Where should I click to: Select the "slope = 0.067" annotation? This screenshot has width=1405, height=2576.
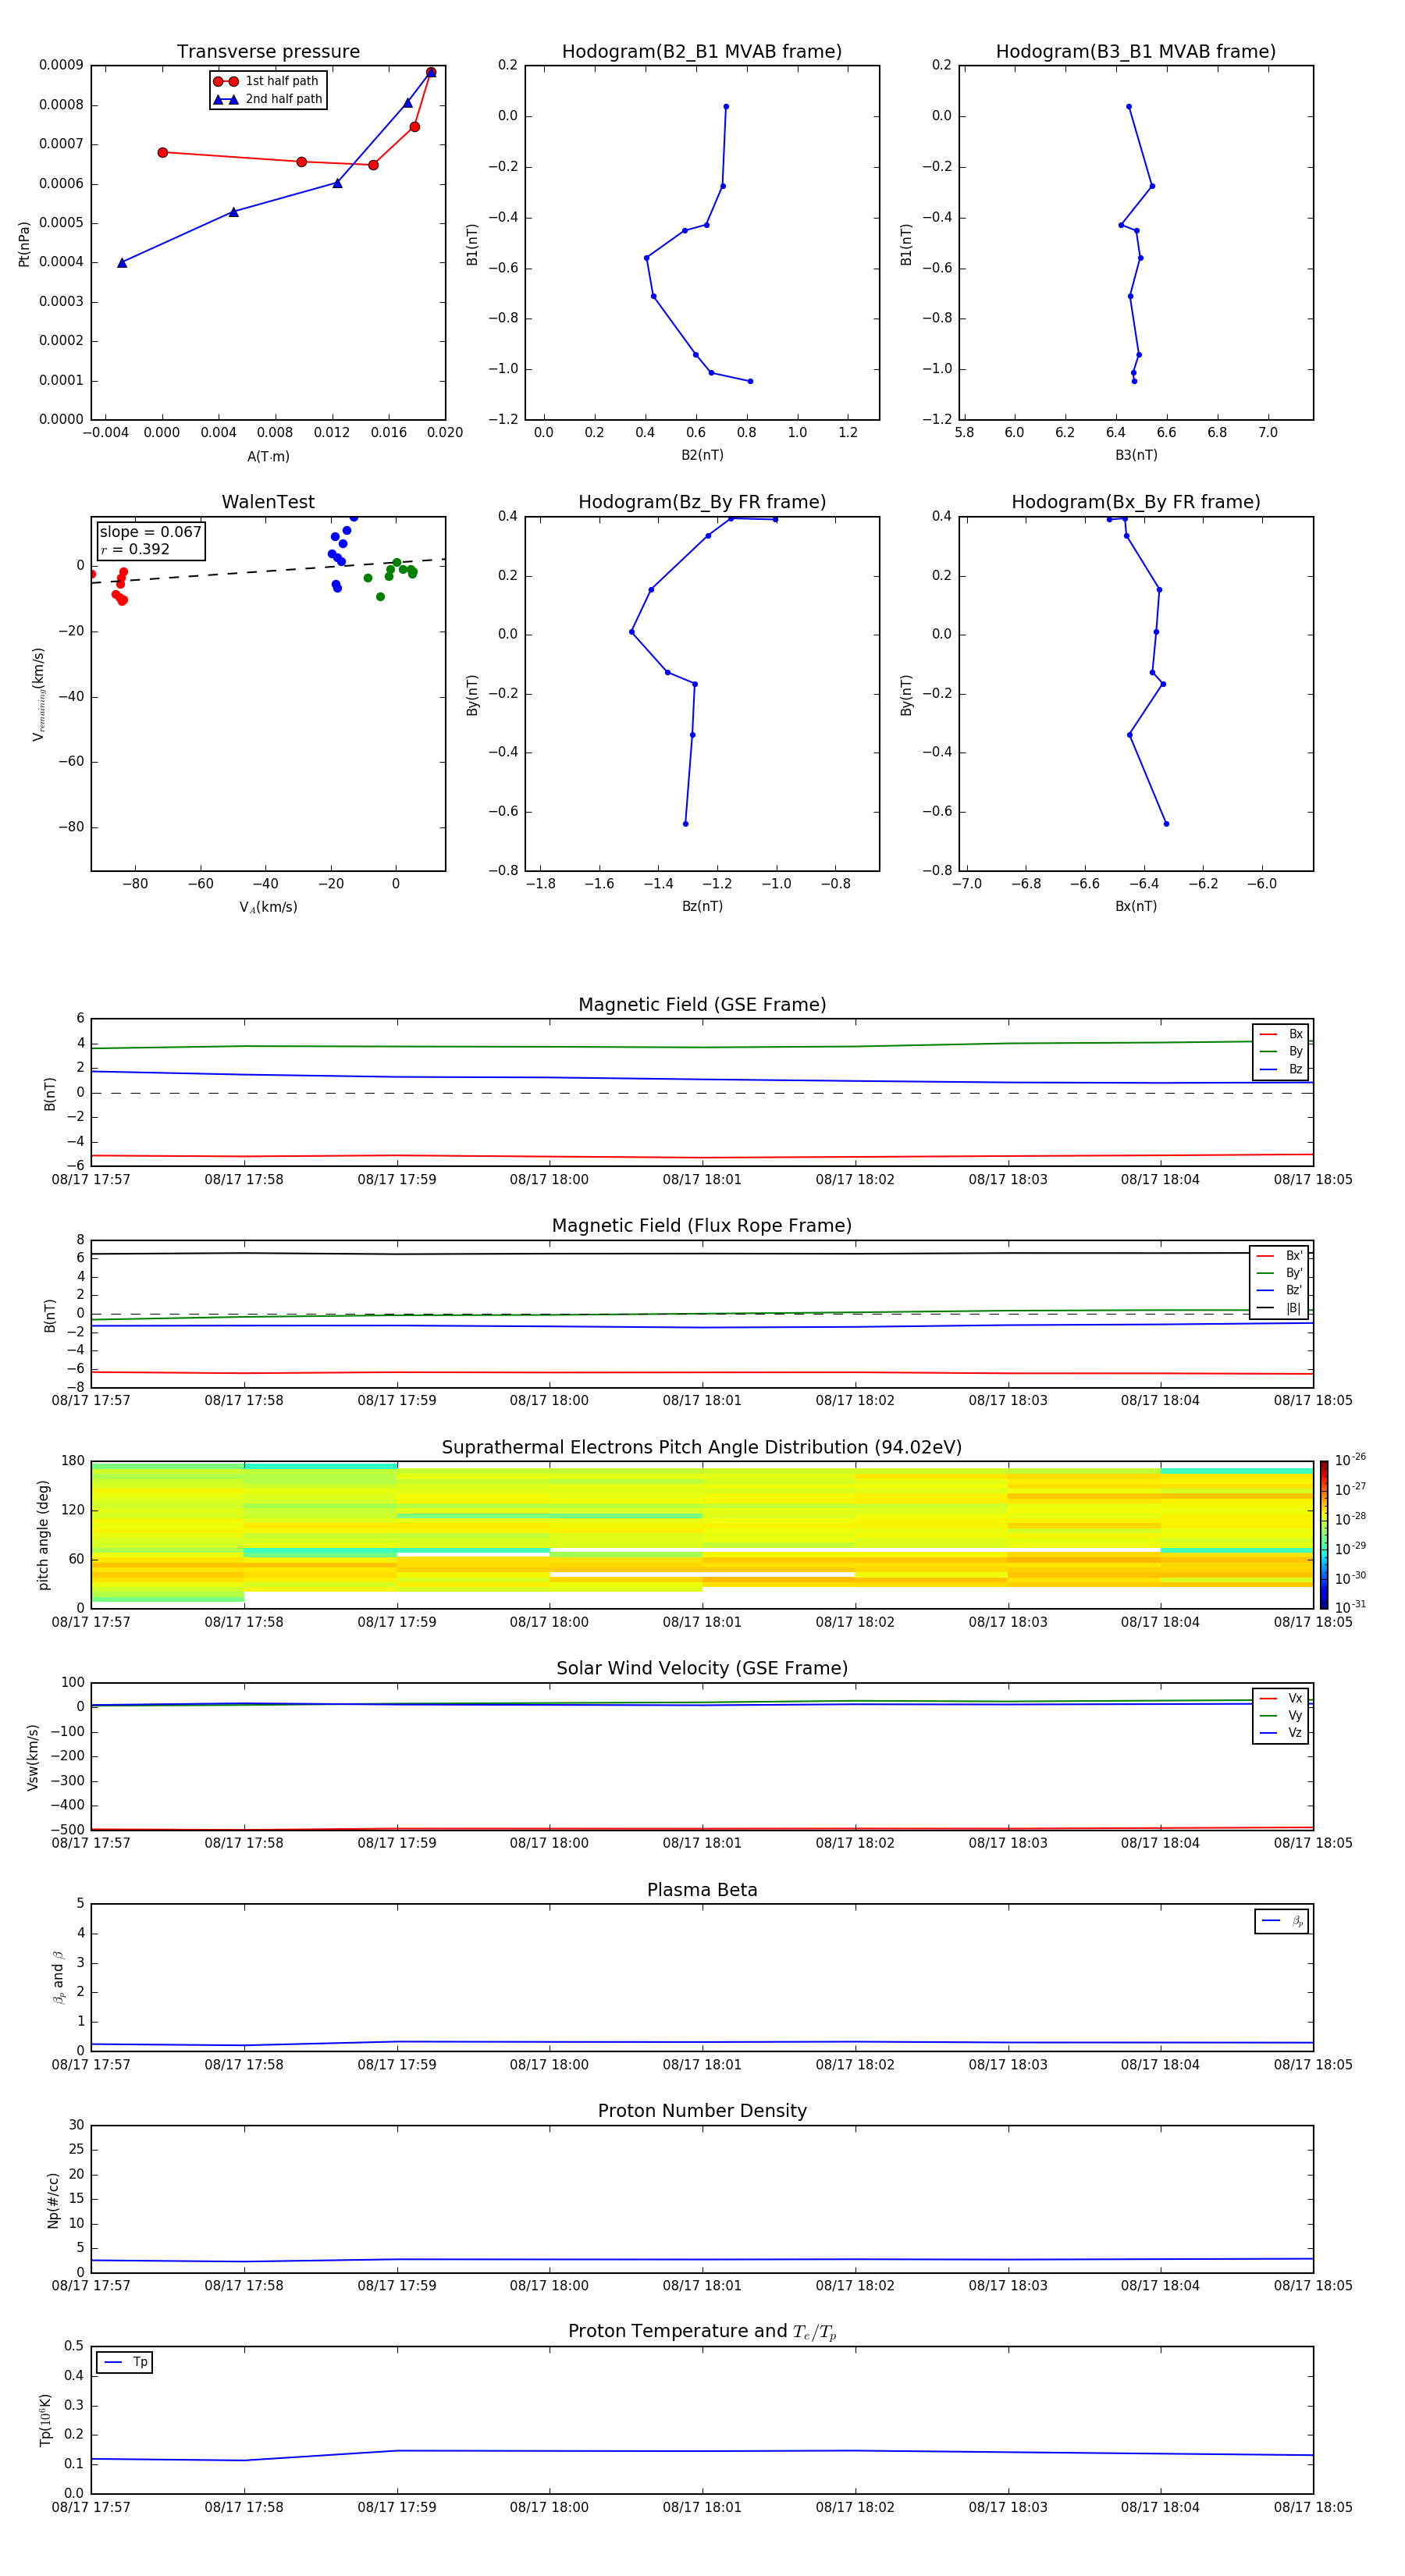coord(150,532)
